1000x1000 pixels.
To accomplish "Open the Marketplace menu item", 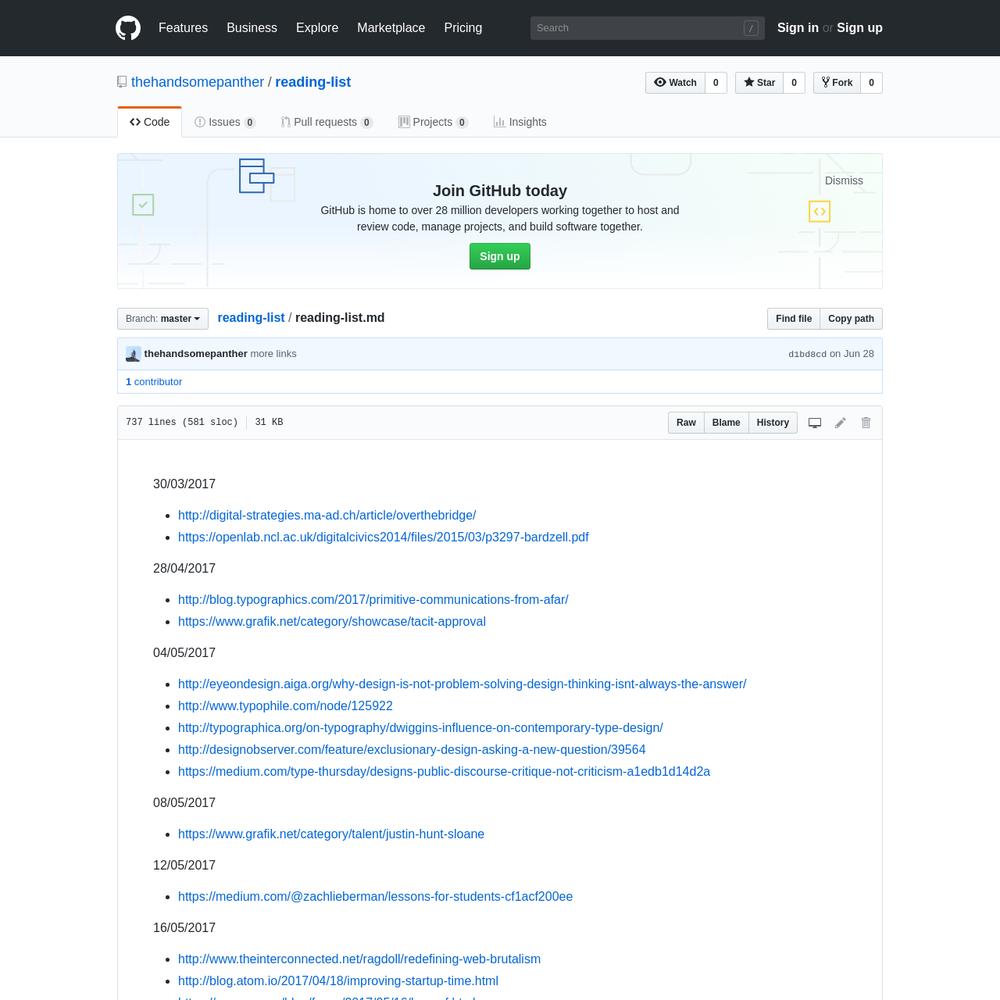I will (391, 28).
